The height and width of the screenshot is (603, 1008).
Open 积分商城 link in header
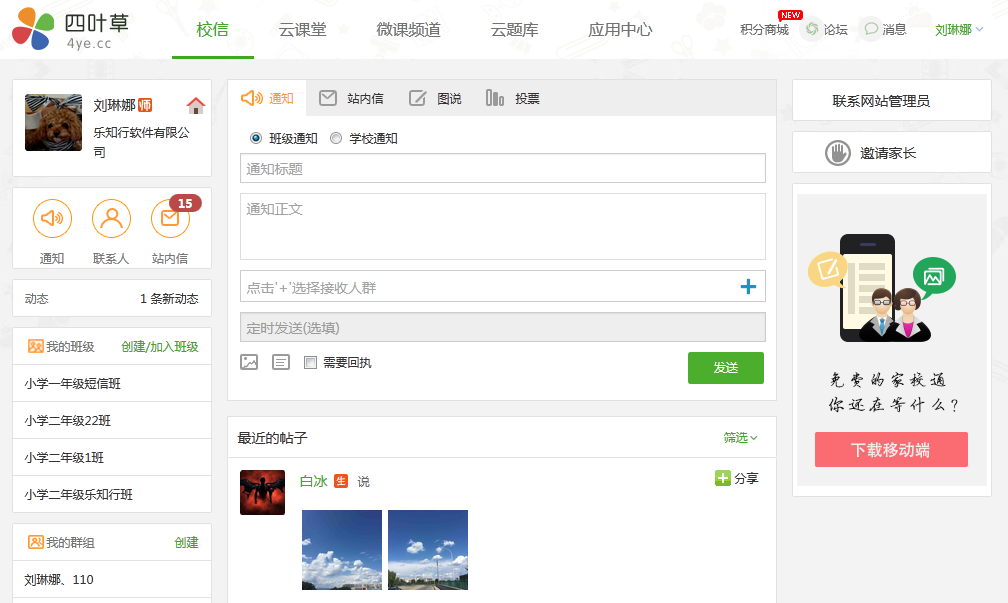[x=764, y=30]
